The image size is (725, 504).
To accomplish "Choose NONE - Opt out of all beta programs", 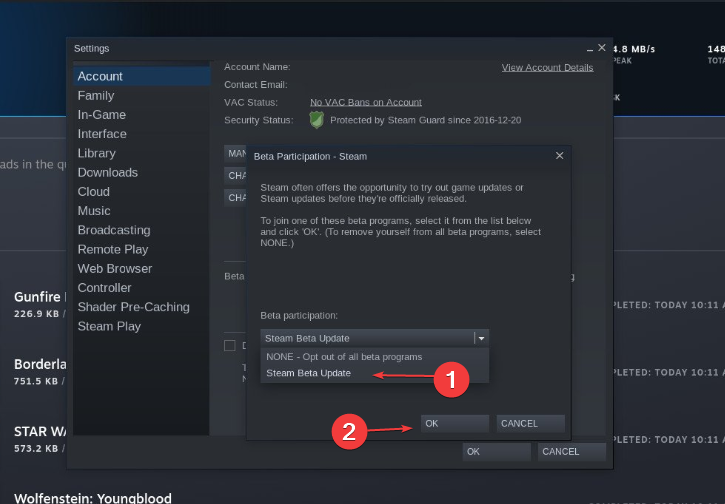I will pyautogui.click(x=375, y=357).
